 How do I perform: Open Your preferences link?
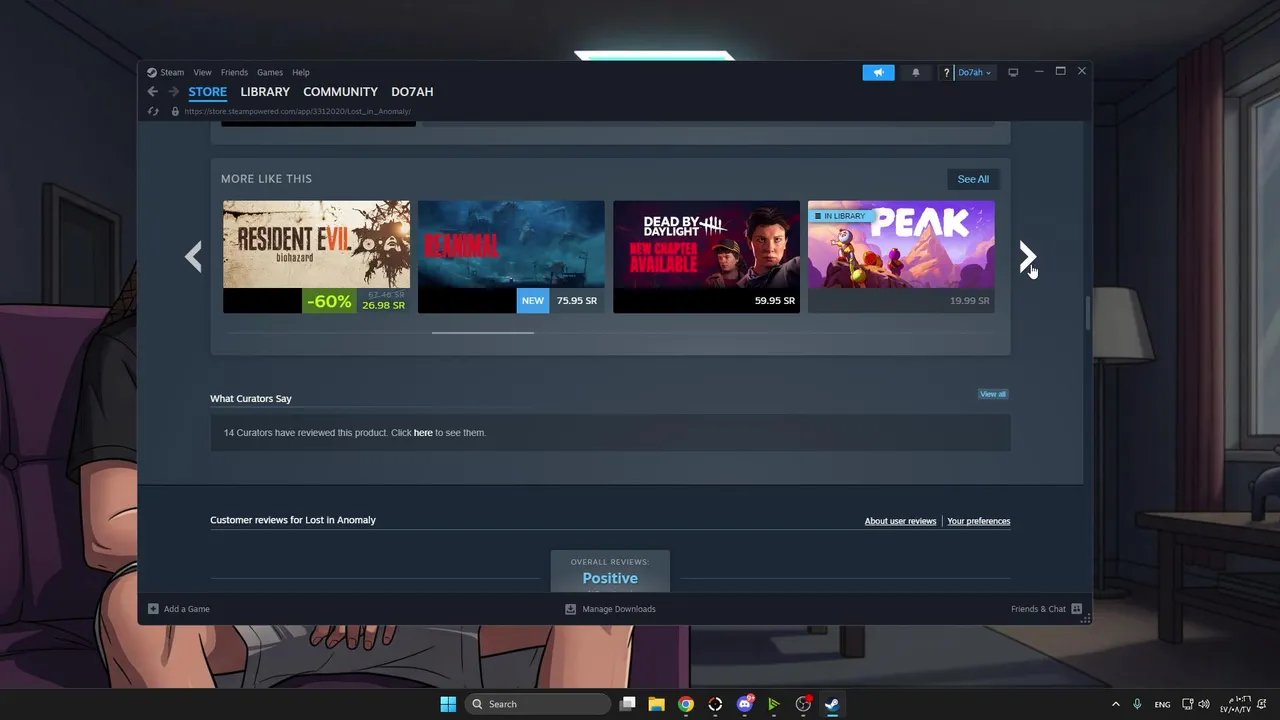pos(978,521)
